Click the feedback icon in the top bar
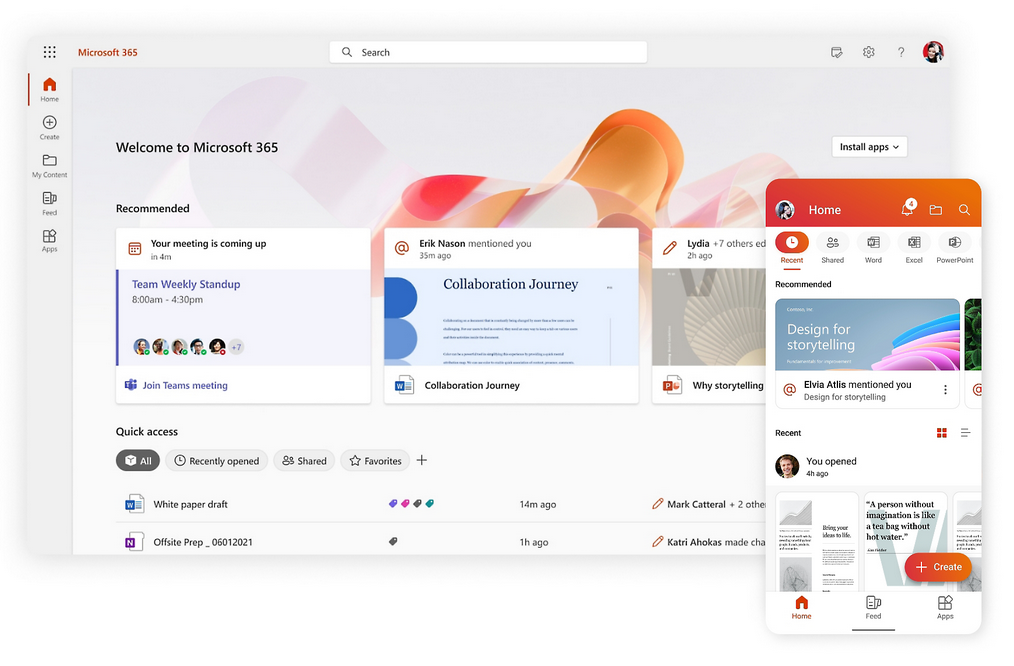This screenshot has width=1014, height=666. (x=837, y=52)
